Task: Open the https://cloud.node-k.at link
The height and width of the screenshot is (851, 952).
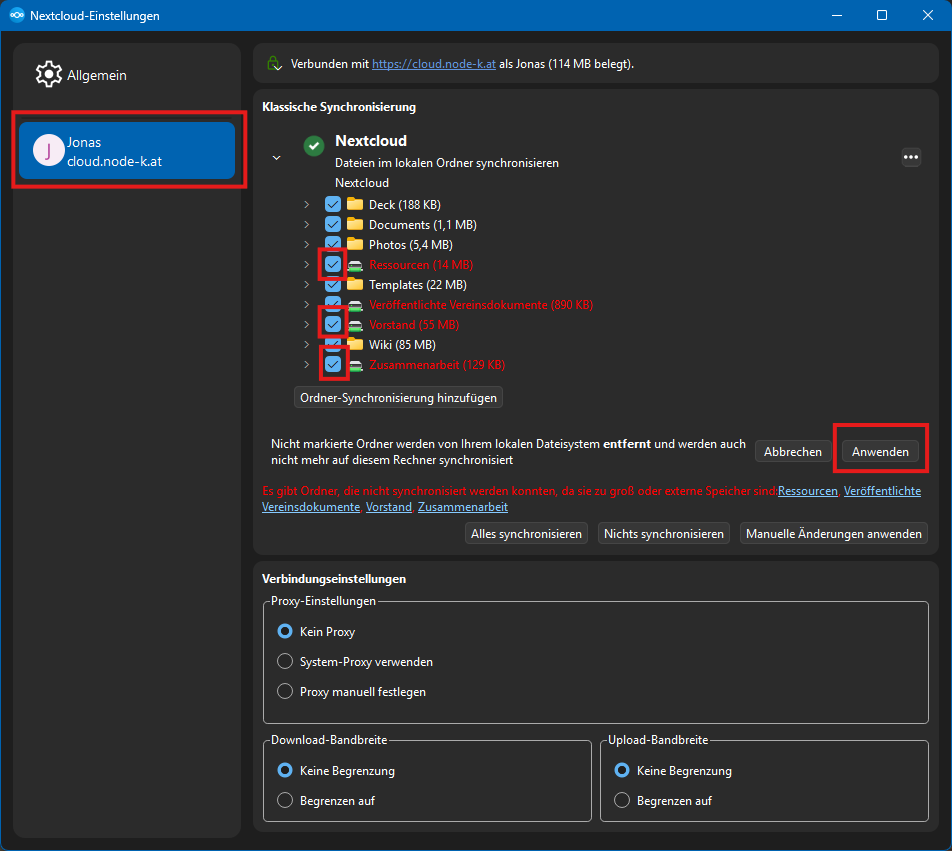Action: click(x=434, y=64)
